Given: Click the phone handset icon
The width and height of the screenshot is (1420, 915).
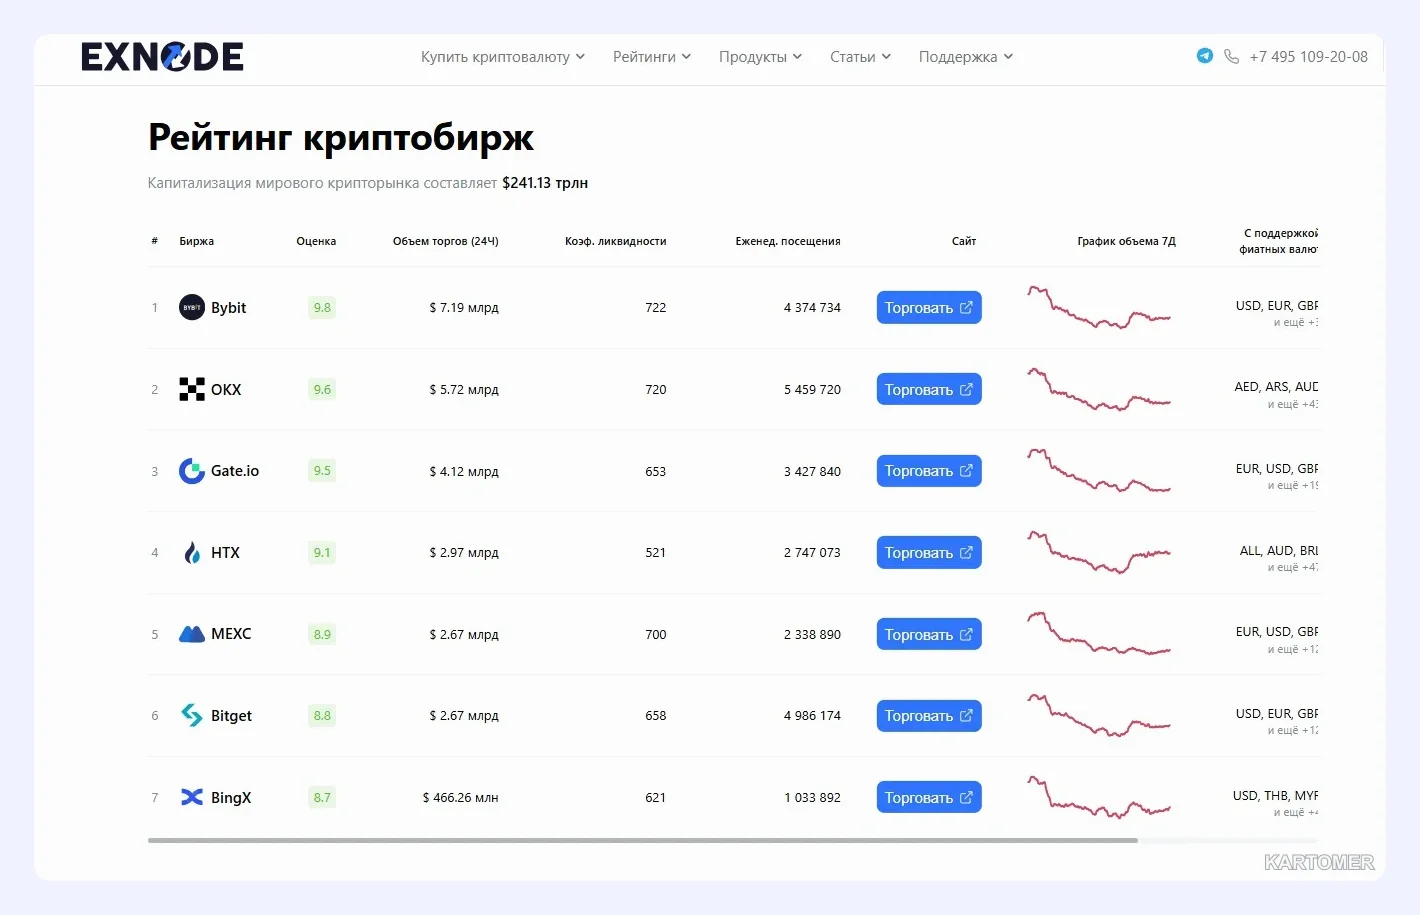Looking at the screenshot, I should tap(1231, 57).
